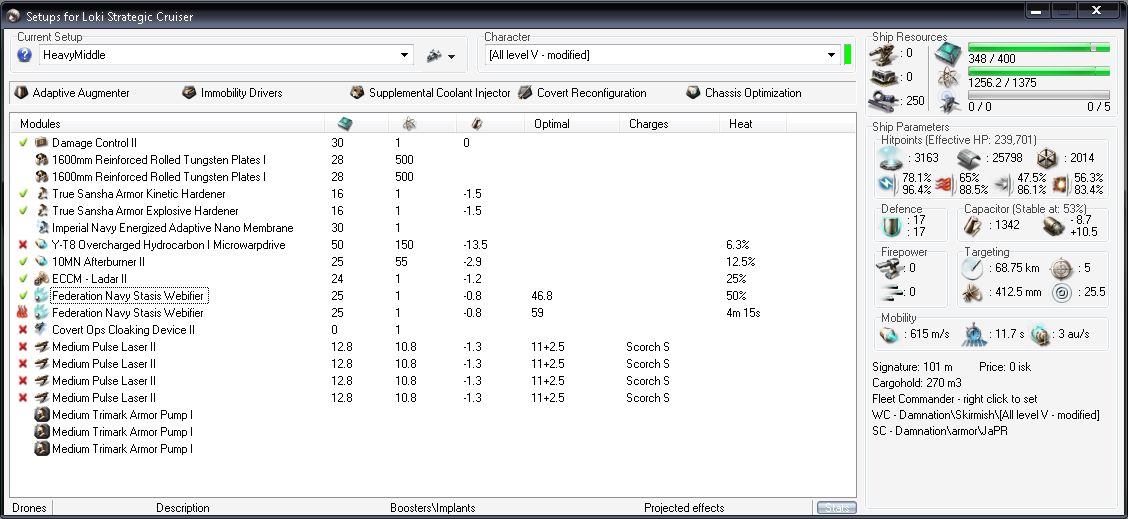
Task: Click the thermal resistance icon showing 65%
Action: pos(943,184)
